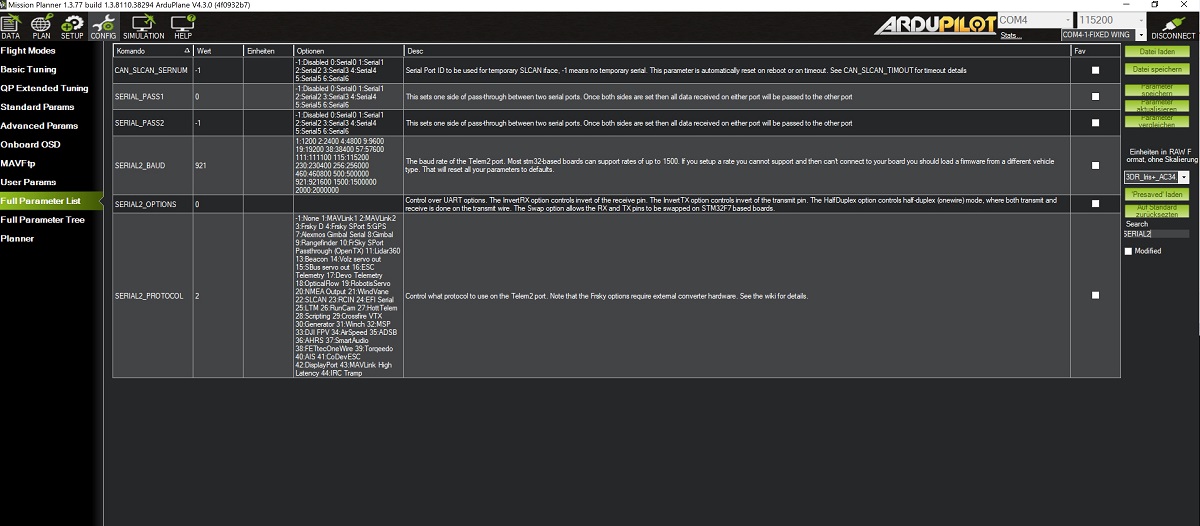The image size is (1200, 526).
Task: Click the Desc column header
Action: 736,50
